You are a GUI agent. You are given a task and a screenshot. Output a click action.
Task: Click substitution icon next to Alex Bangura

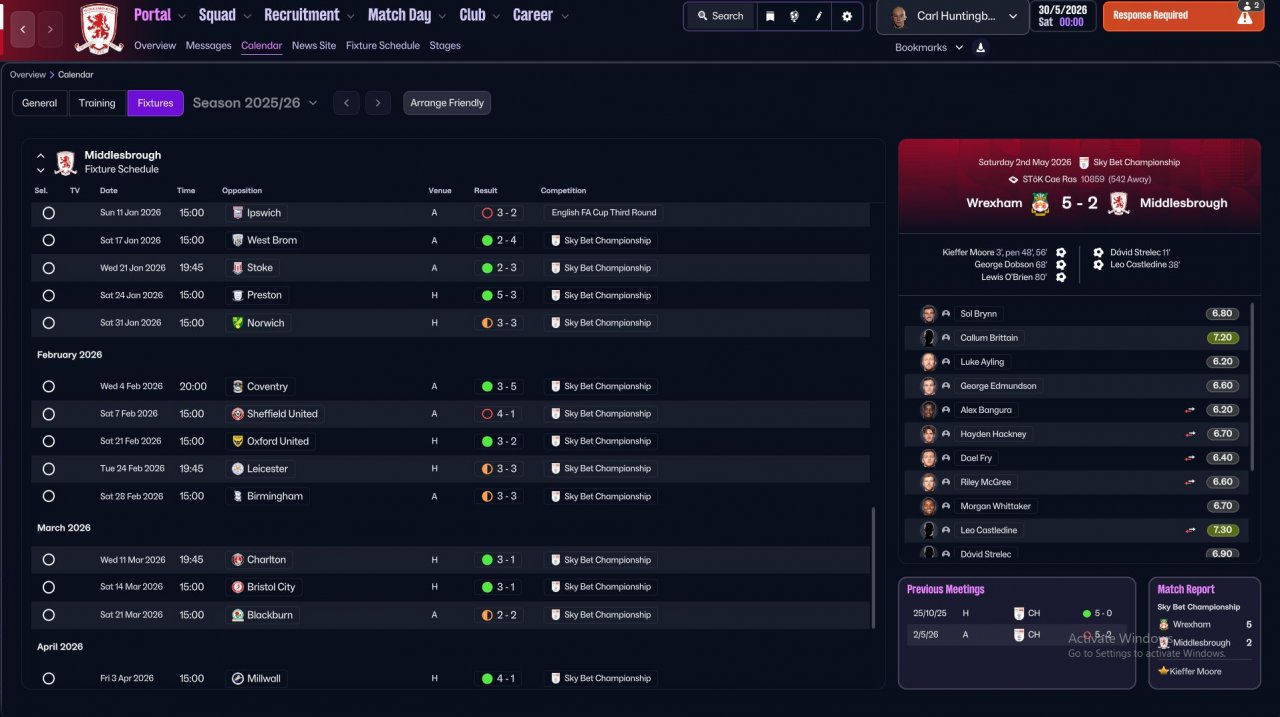click(1191, 410)
